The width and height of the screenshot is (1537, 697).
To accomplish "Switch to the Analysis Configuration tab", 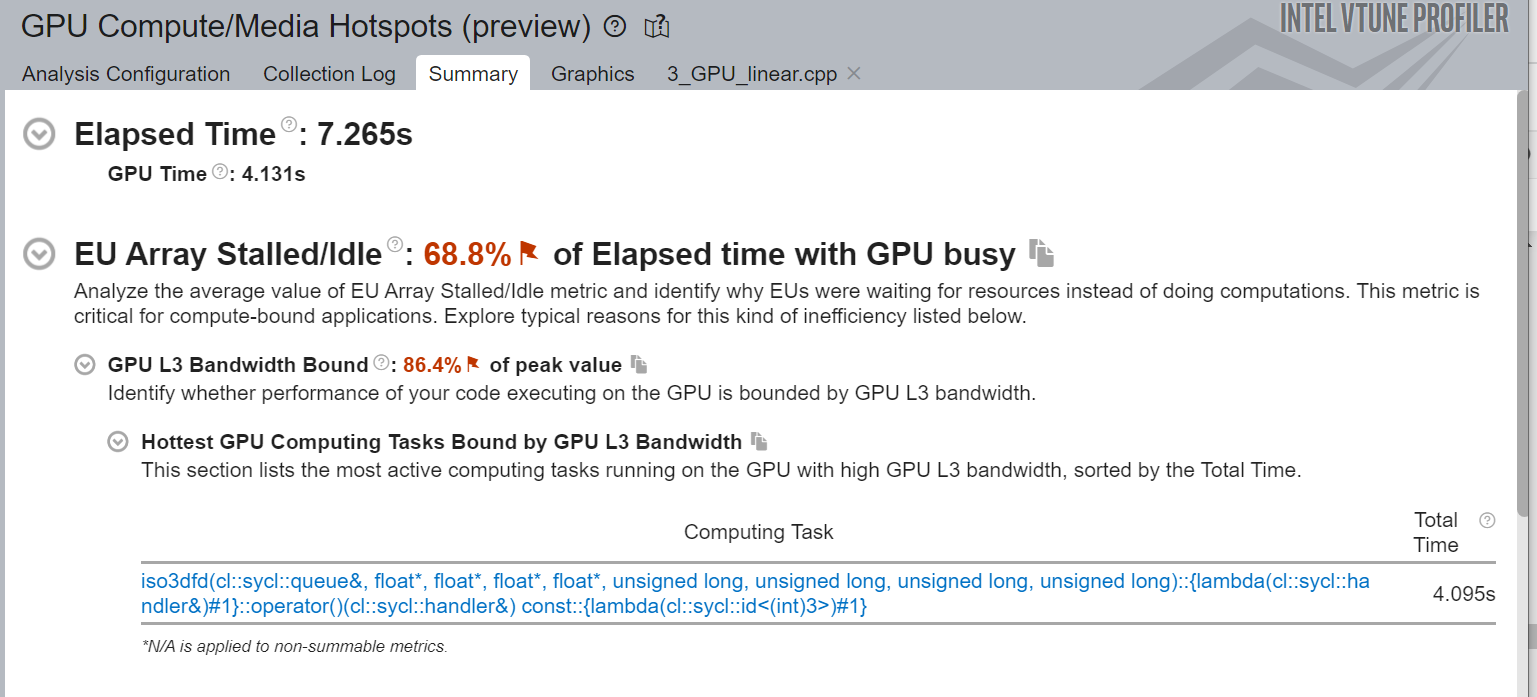I will 126,74.
